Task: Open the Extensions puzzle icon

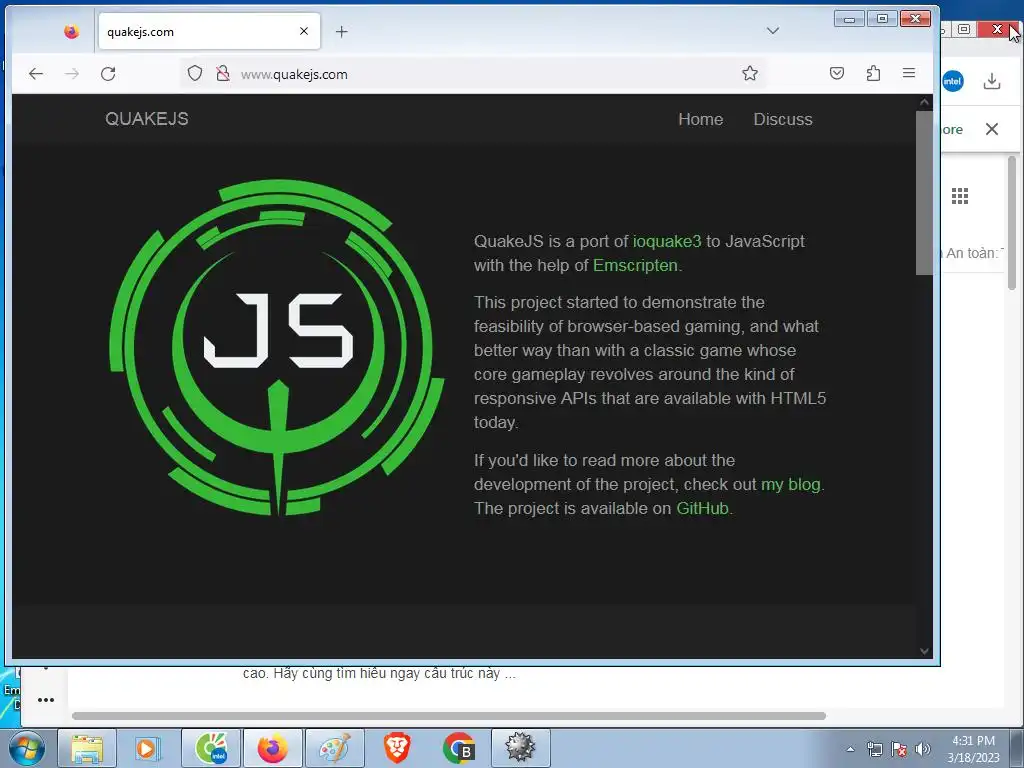Action: pos(873,73)
